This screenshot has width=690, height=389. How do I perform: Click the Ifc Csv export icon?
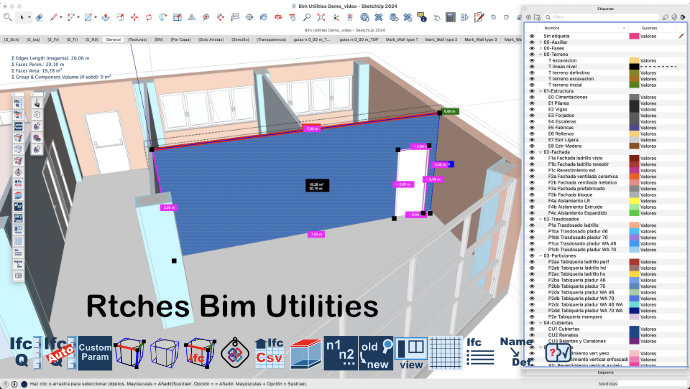(269, 352)
